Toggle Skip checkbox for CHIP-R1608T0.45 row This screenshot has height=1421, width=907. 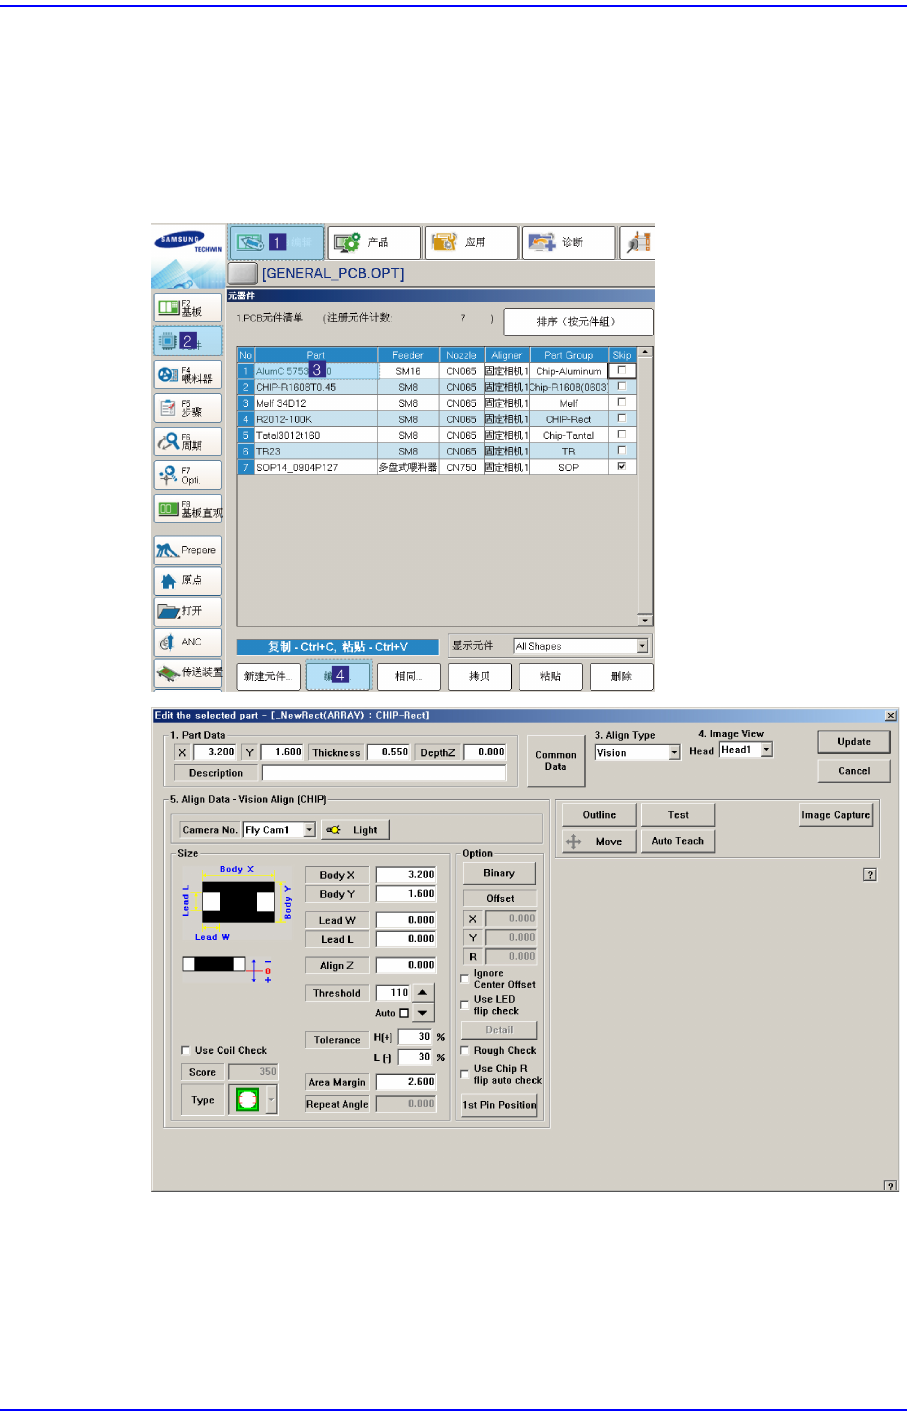tap(622, 386)
